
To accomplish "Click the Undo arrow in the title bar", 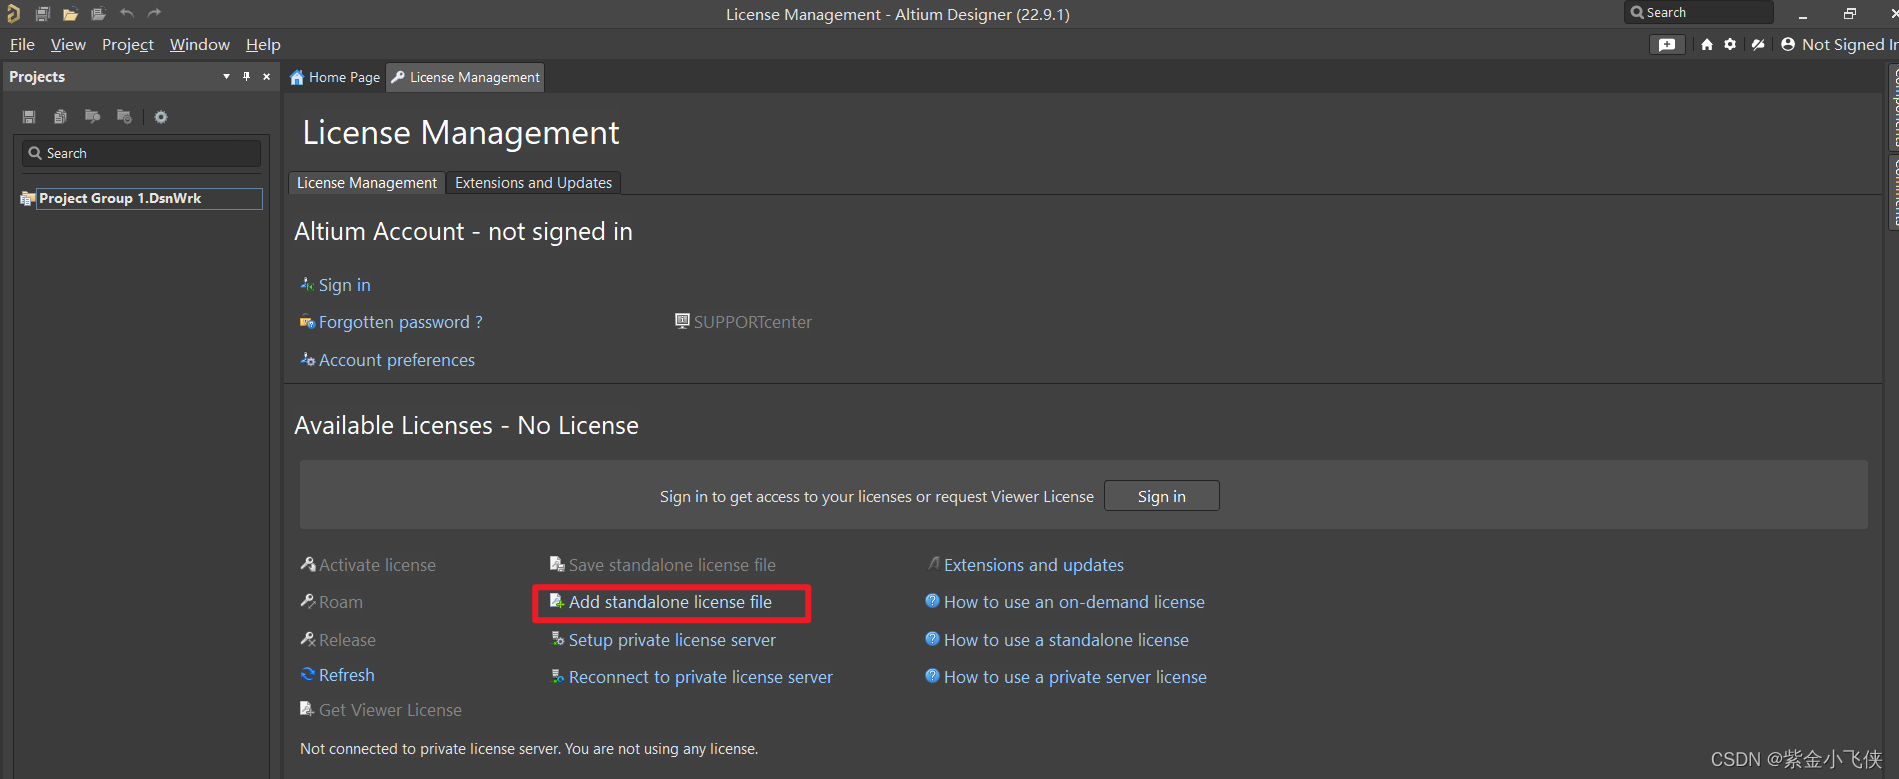I will coord(127,14).
